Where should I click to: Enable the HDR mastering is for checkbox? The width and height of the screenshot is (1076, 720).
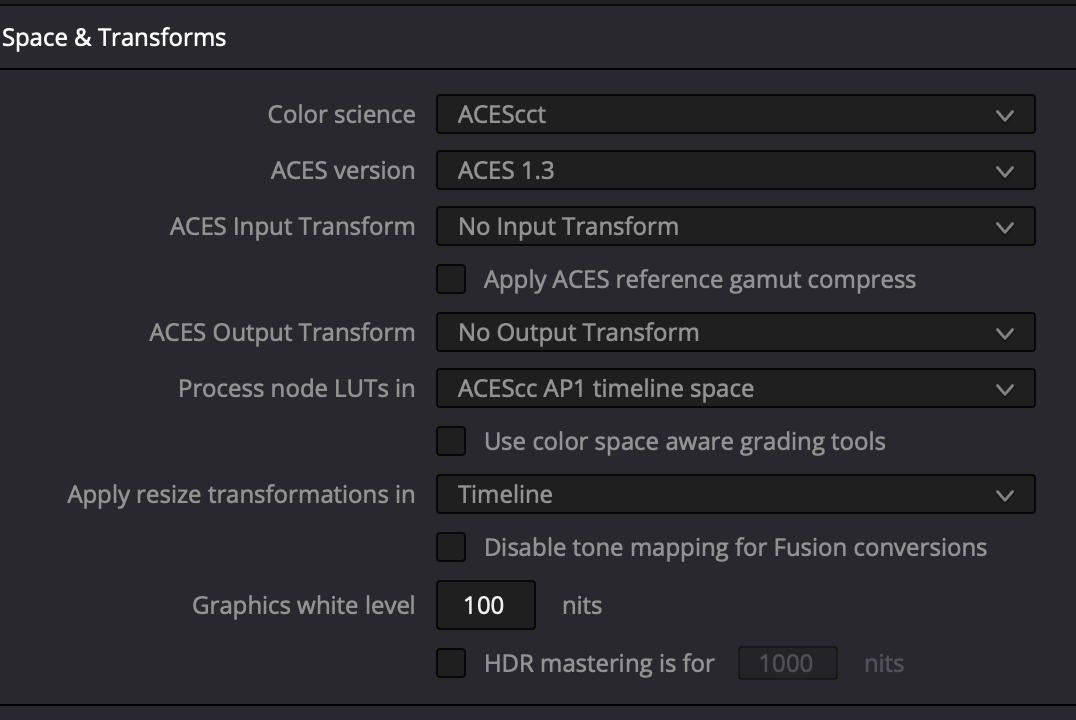tap(452, 663)
